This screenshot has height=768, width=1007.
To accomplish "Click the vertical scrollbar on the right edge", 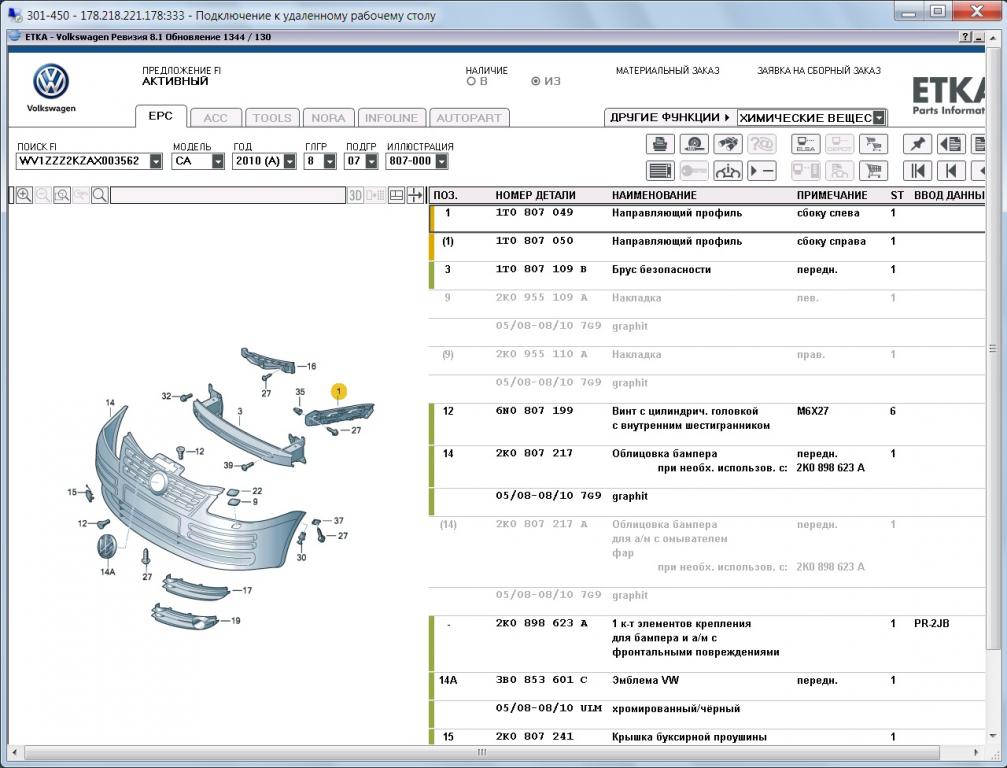I will [993, 349].
